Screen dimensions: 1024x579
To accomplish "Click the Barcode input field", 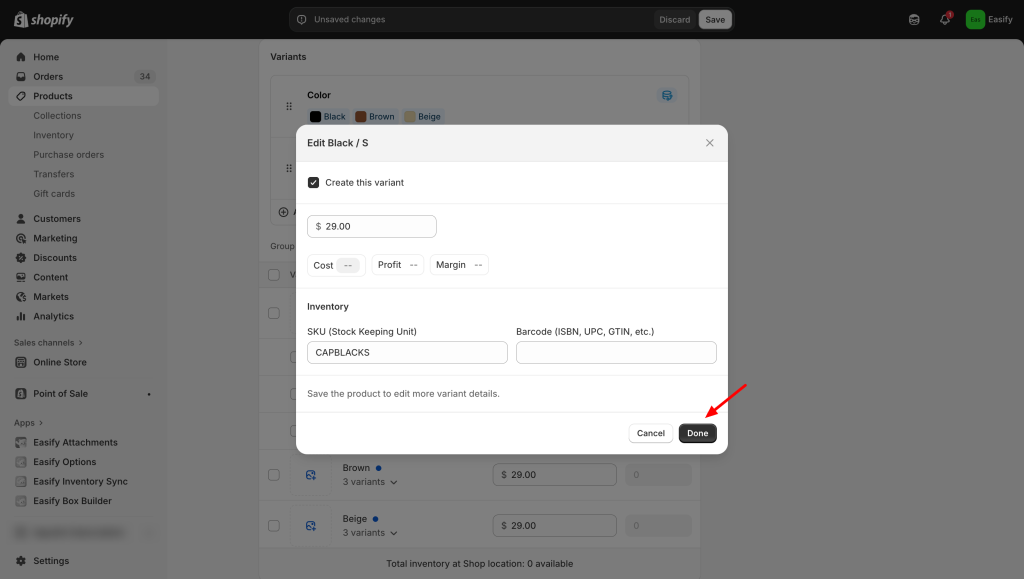I will pyautogui.click(x=616, y=352).
